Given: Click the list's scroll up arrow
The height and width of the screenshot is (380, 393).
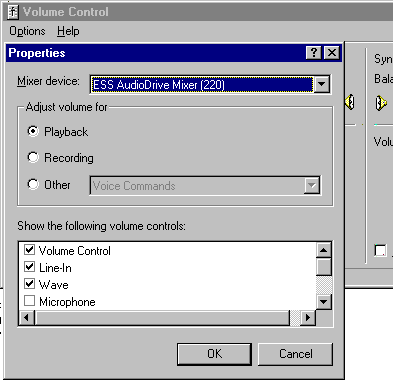Looking at the screenshot, I should pos(324,250).
